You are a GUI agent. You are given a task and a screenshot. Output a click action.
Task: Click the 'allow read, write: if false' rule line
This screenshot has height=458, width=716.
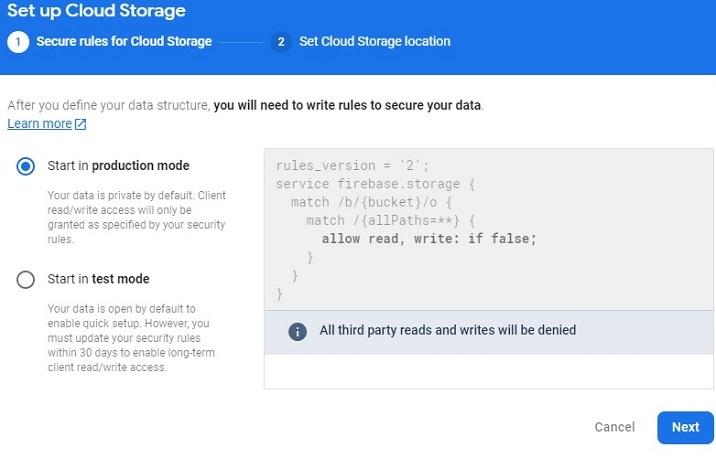429,238
